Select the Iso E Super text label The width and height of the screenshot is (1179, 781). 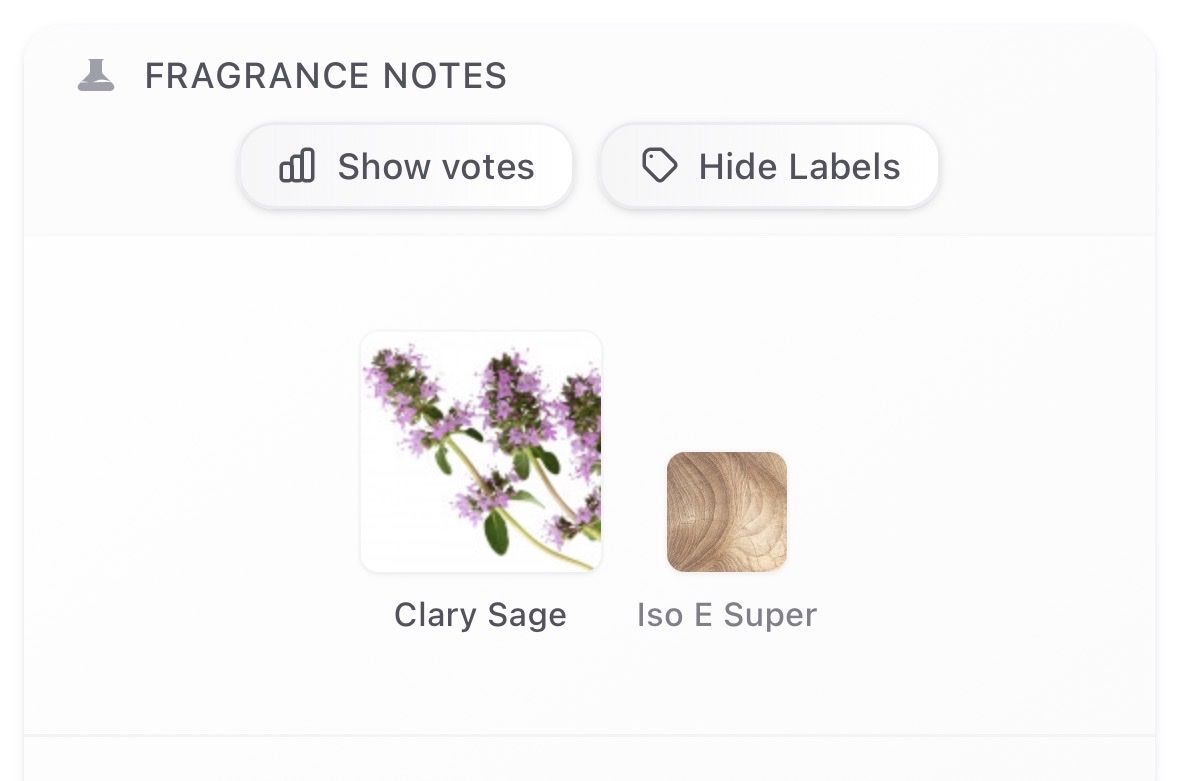point(727,615)
